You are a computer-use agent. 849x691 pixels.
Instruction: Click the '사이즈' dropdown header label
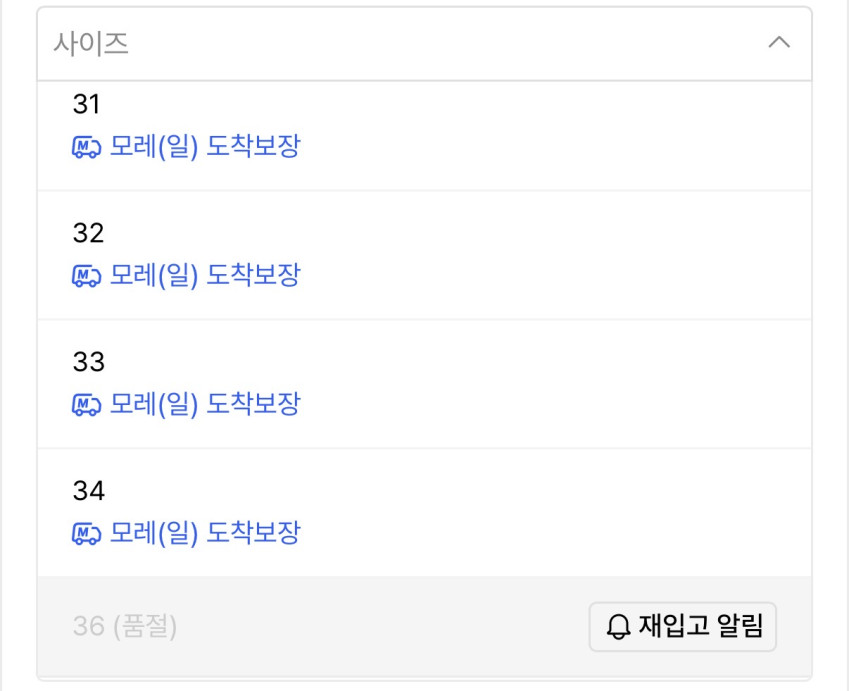tap(91, 44)
